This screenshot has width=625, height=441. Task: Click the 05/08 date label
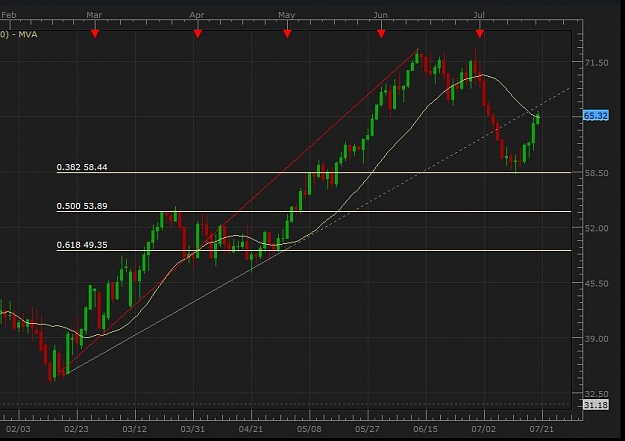coord(309,429)
